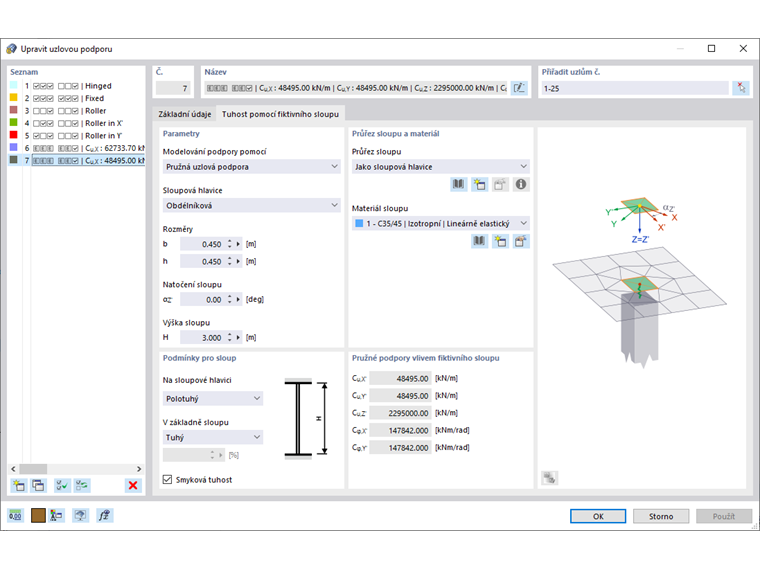760x570 pixels.
Task: Click the support number field showing 7
Action: tap(173, 88)
